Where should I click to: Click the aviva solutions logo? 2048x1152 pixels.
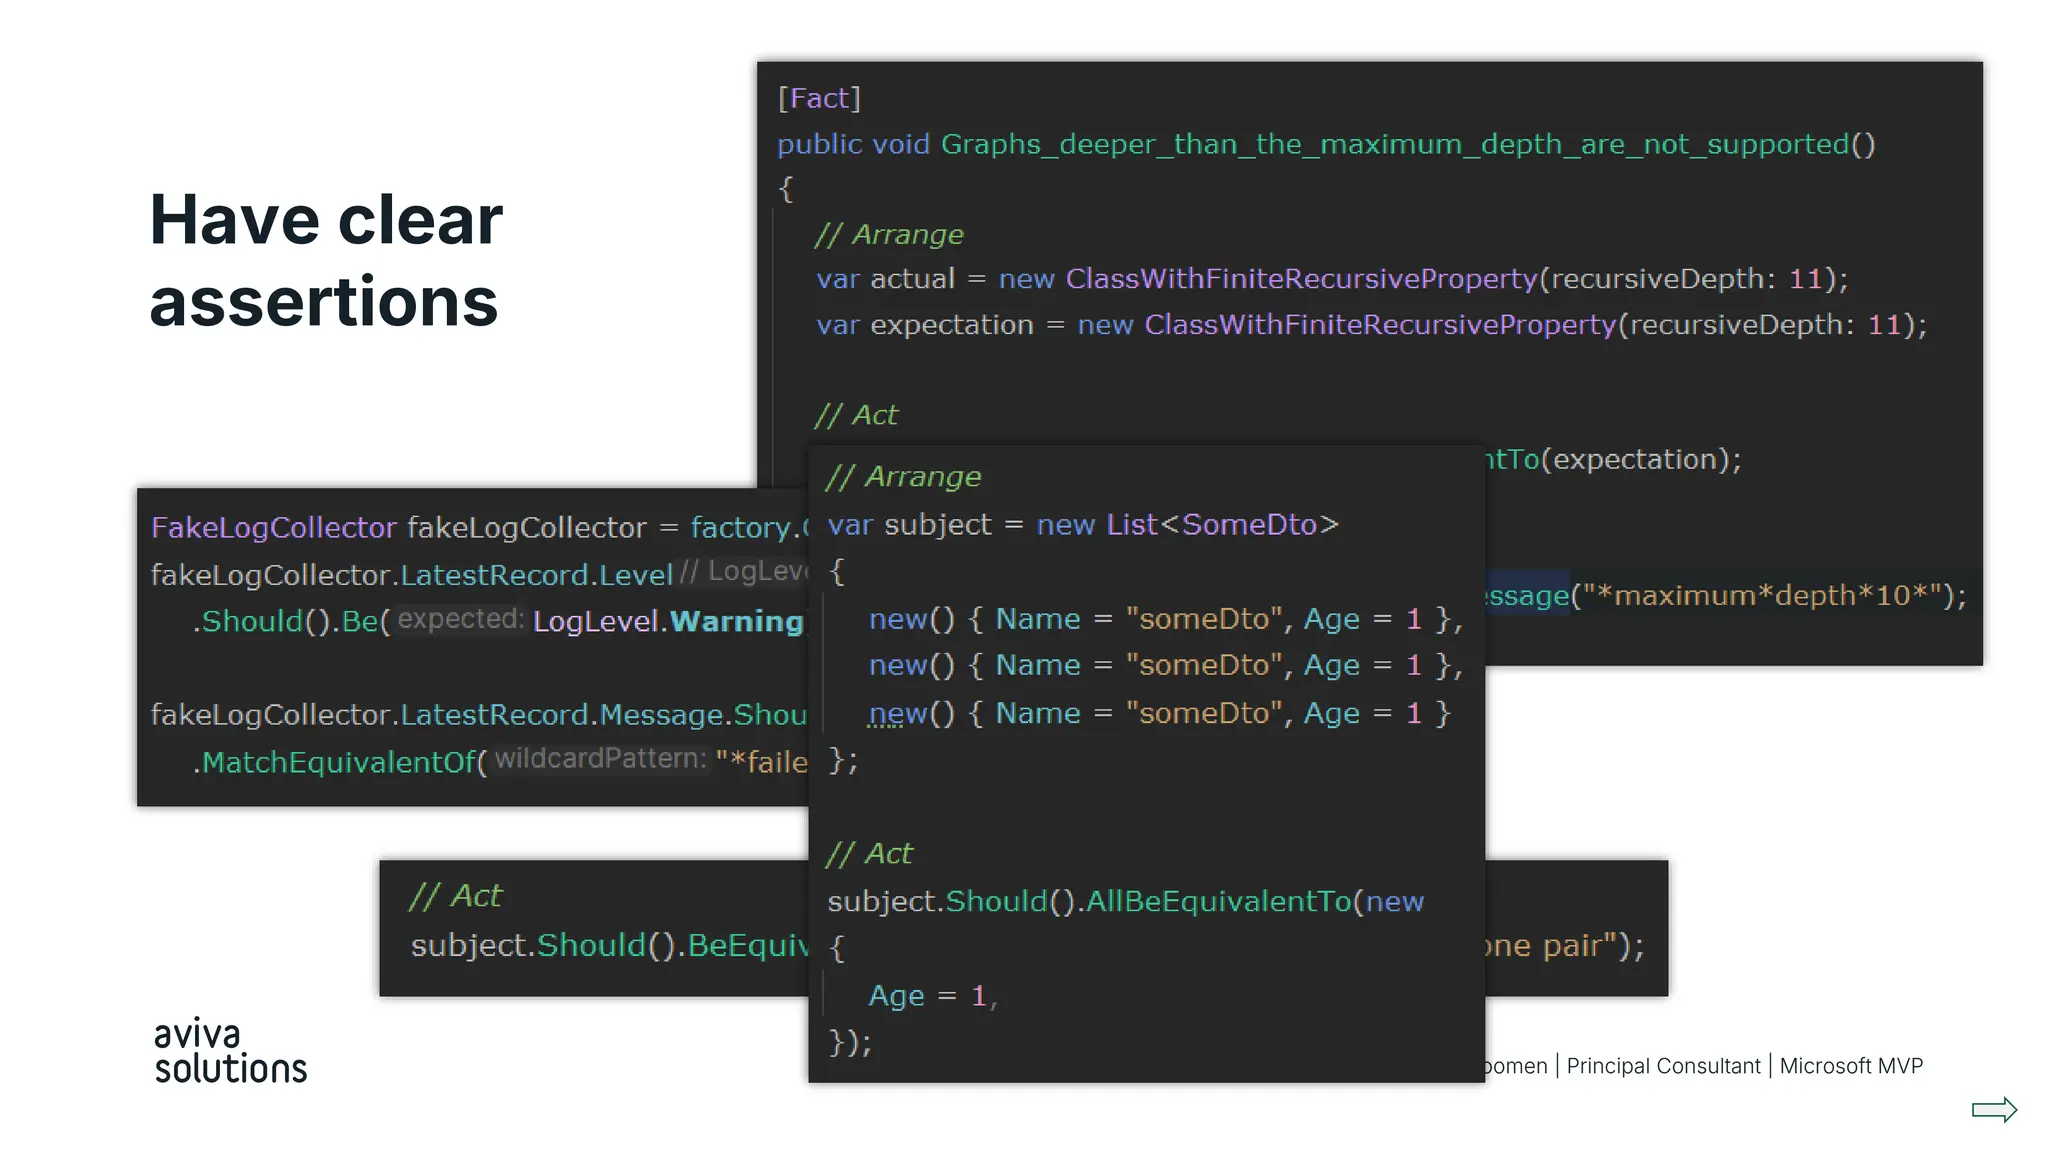pyautogui.click(x=230, y=1051)
